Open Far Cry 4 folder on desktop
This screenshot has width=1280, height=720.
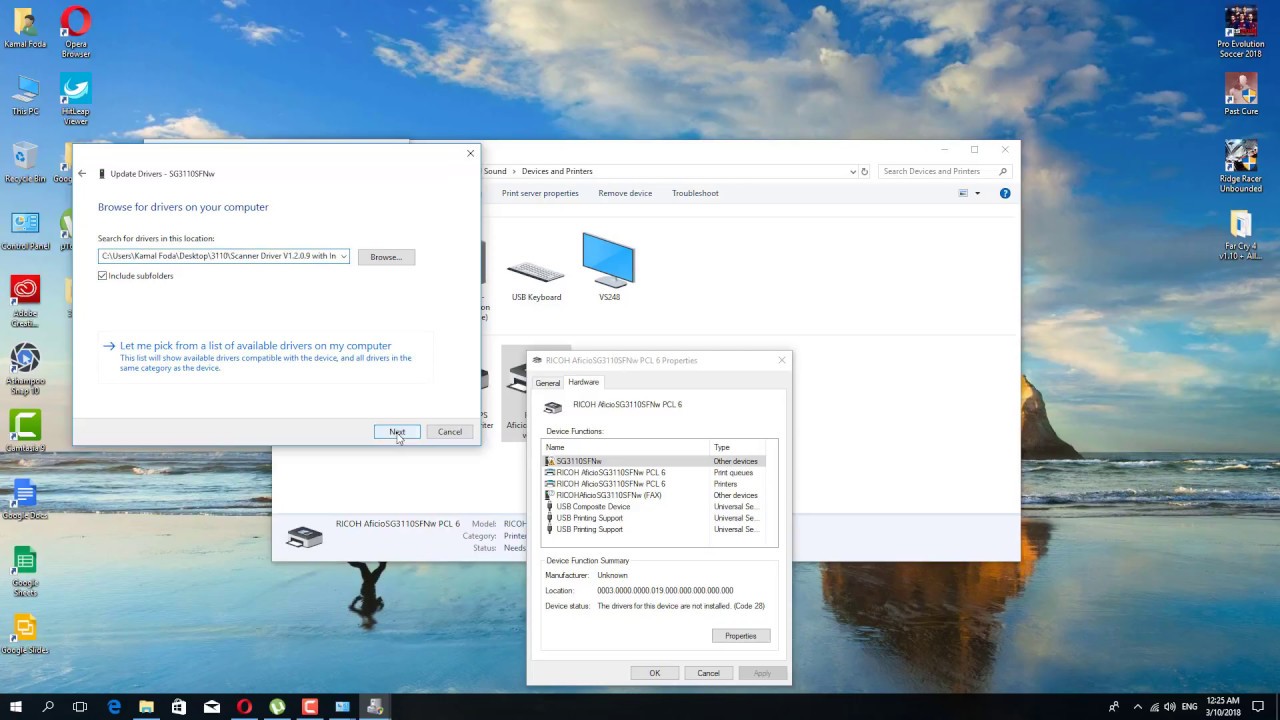coord(1241,236)
